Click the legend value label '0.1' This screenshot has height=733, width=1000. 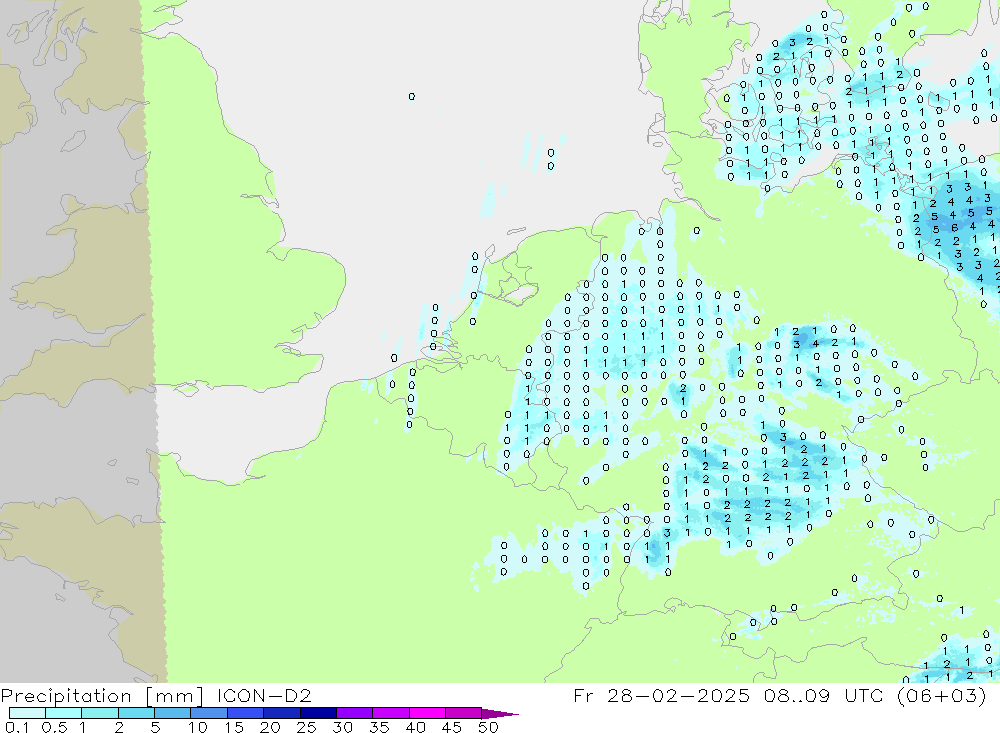coord(17,727)
